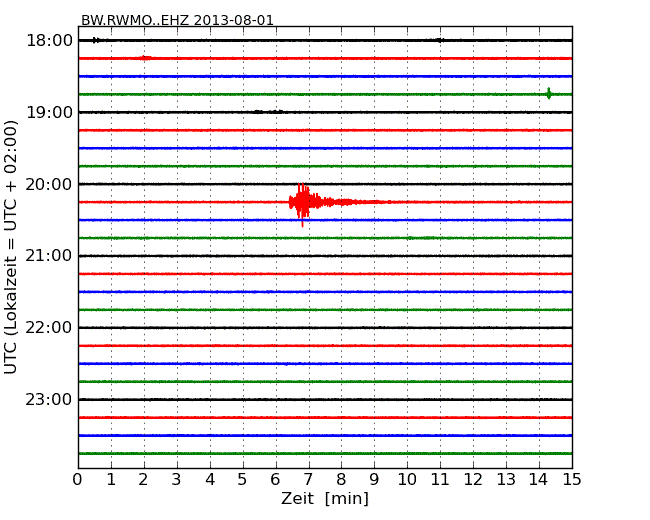Click the x-axis tick label 12
The height and width of the screenshot is (520, 650).
(x=473, y=480)
